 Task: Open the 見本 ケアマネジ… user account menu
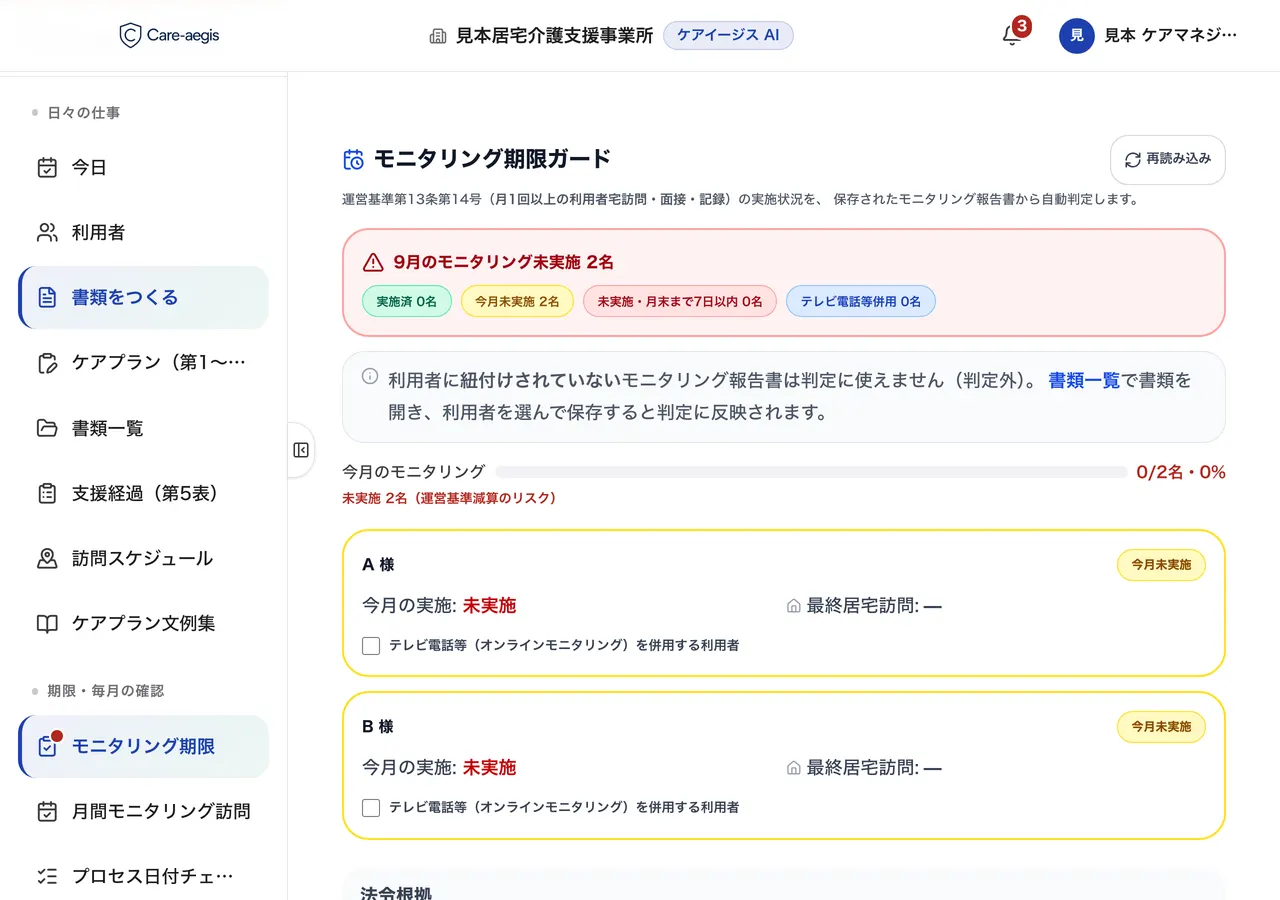tap(1150, 36)
